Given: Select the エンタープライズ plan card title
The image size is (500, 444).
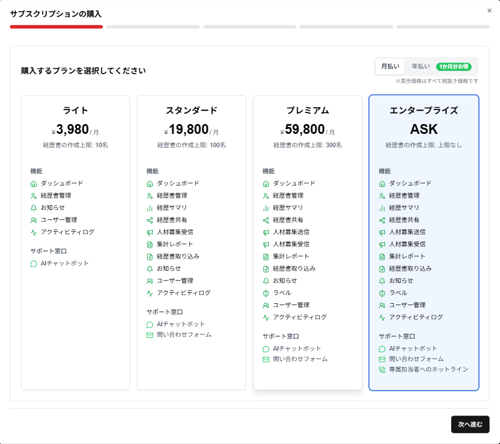Looking at the screenshot, I should [424, 110].
